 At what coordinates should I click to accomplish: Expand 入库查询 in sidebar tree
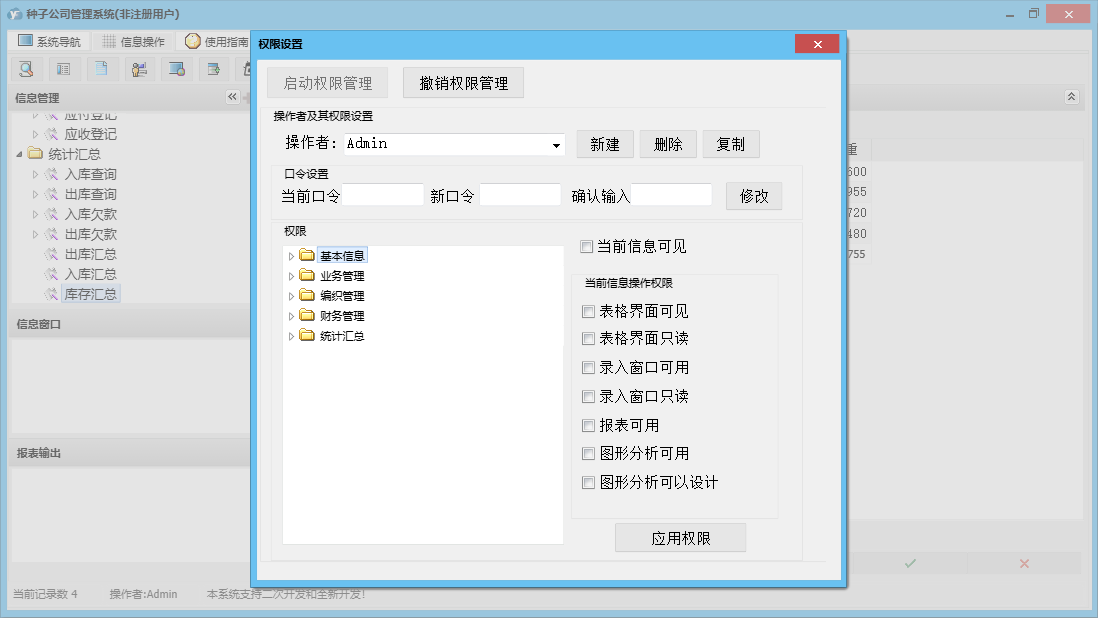click(x=35, y=174)
